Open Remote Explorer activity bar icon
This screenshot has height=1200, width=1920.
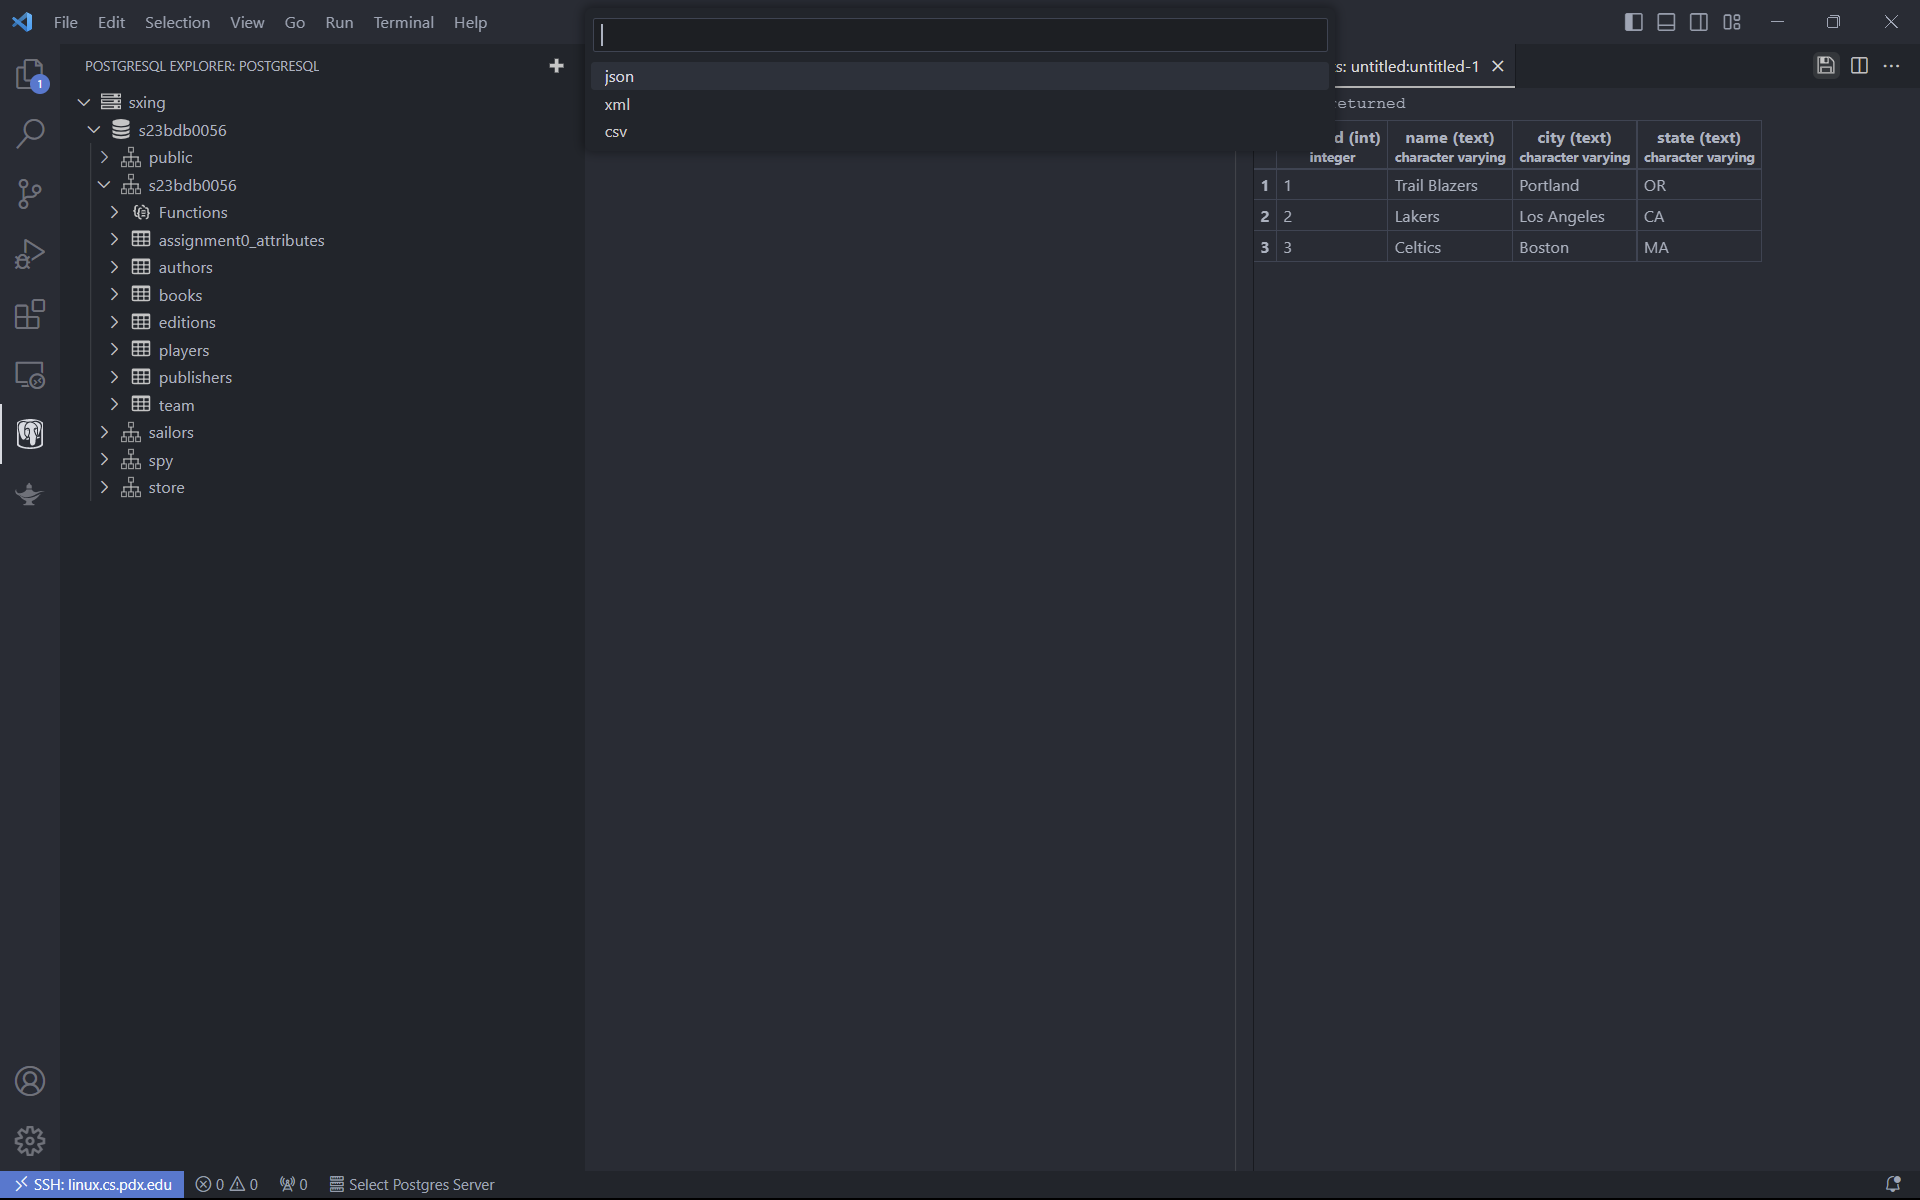(x=30, y=375)
